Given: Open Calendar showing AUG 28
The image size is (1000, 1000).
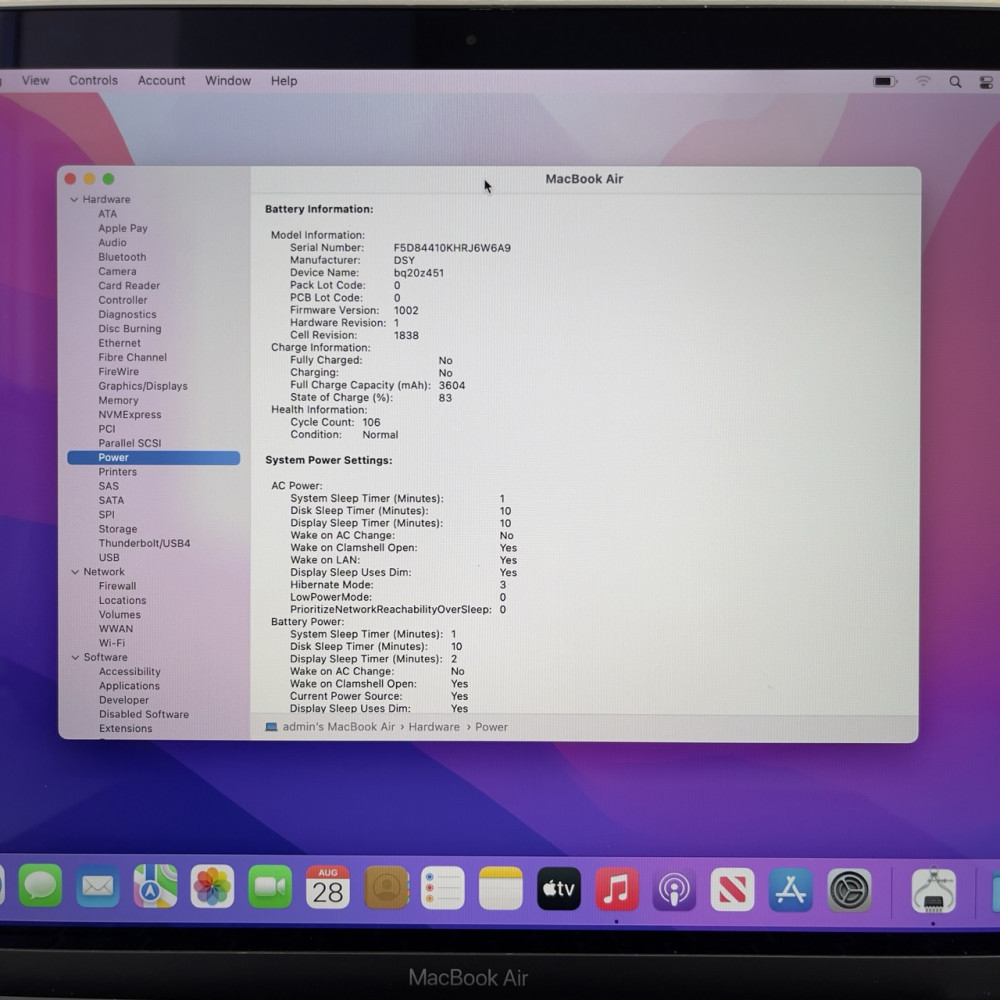Looking at the screenshot, I should [328, 887].
